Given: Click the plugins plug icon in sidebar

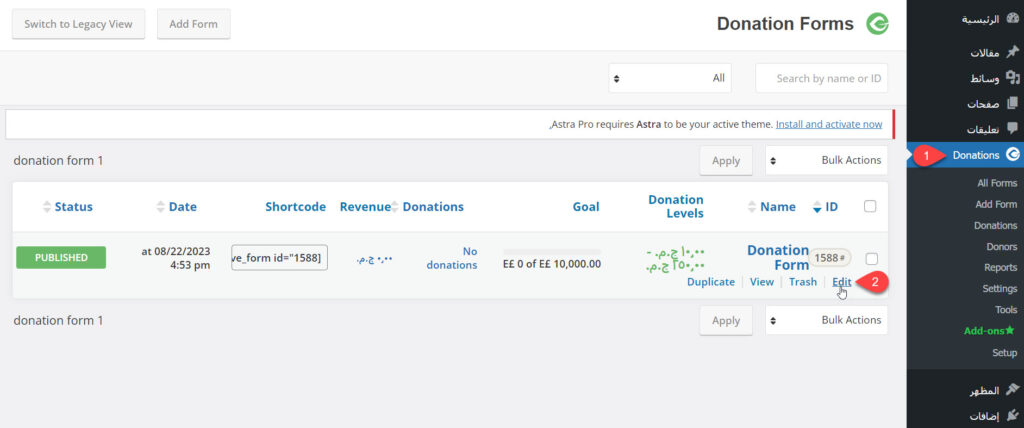Looking at the screenshot, I should 1012,415.
